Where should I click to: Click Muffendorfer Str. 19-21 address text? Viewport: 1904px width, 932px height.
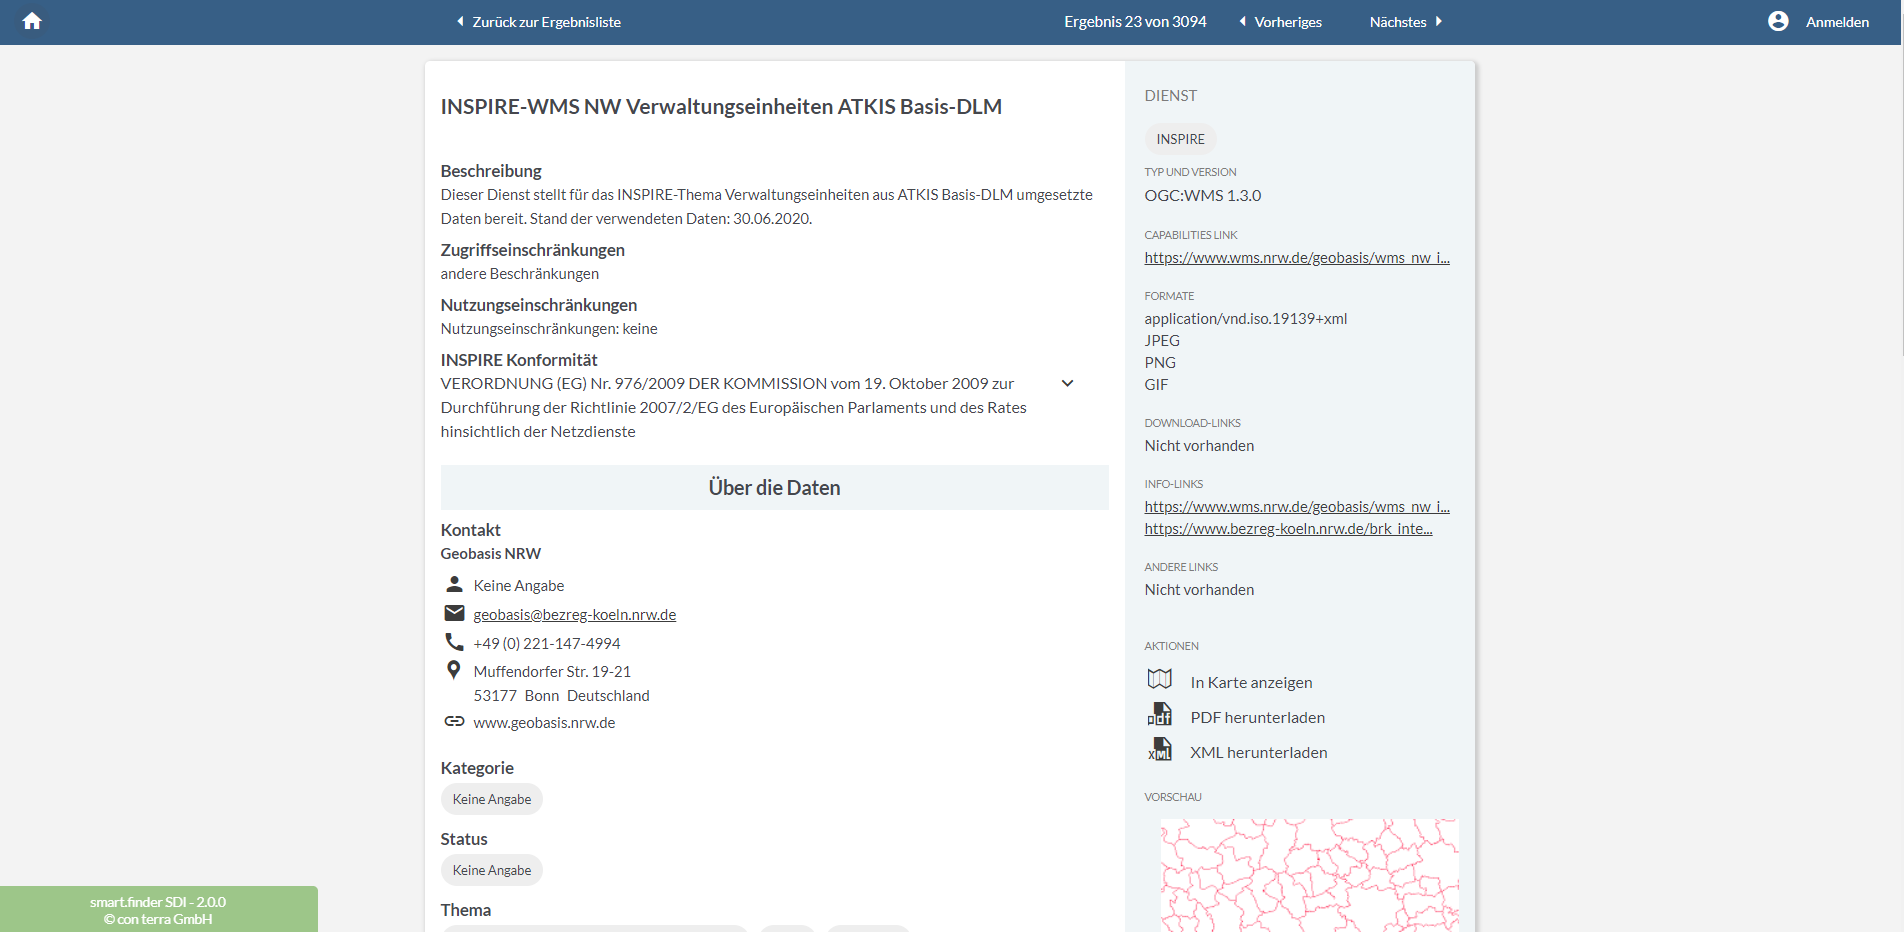(552, 672)
